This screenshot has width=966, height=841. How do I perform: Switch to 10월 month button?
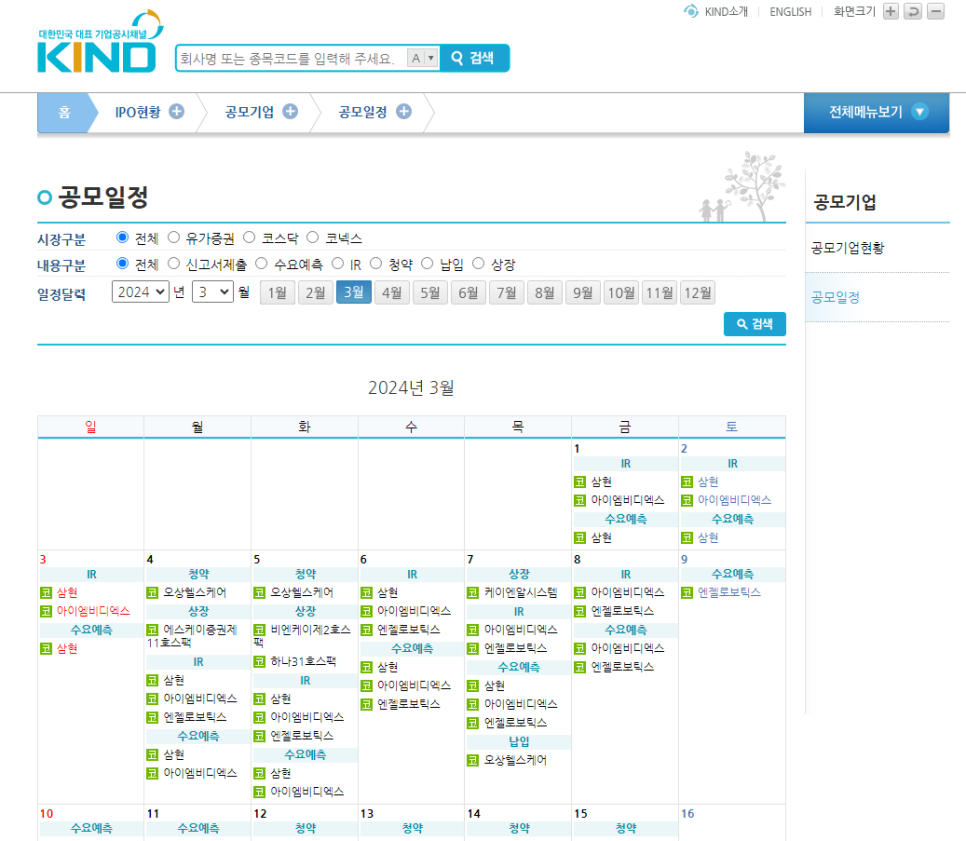pyautogui.click(x=621, y=293)
